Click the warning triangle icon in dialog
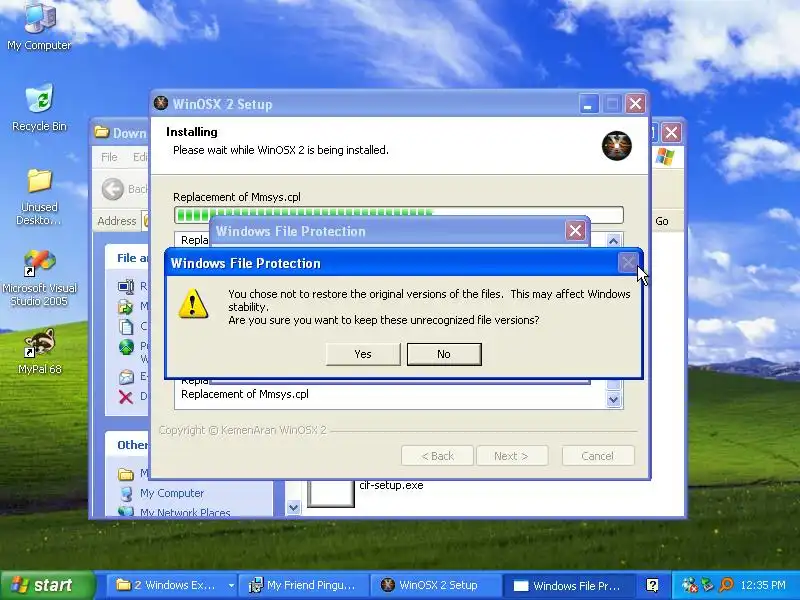This screenshot has height=600, width=800. coord(192,303)
